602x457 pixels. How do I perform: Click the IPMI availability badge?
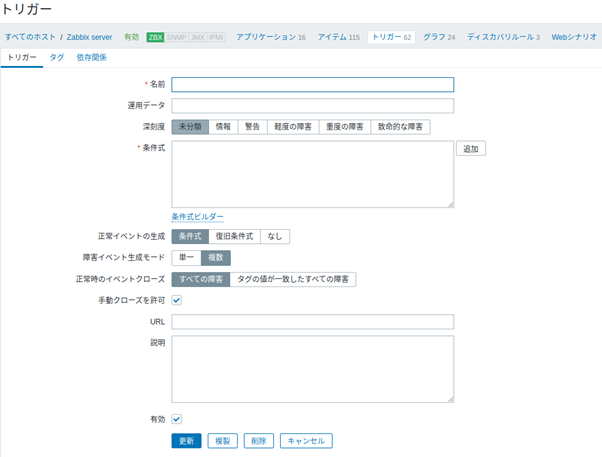pos(216,37)
